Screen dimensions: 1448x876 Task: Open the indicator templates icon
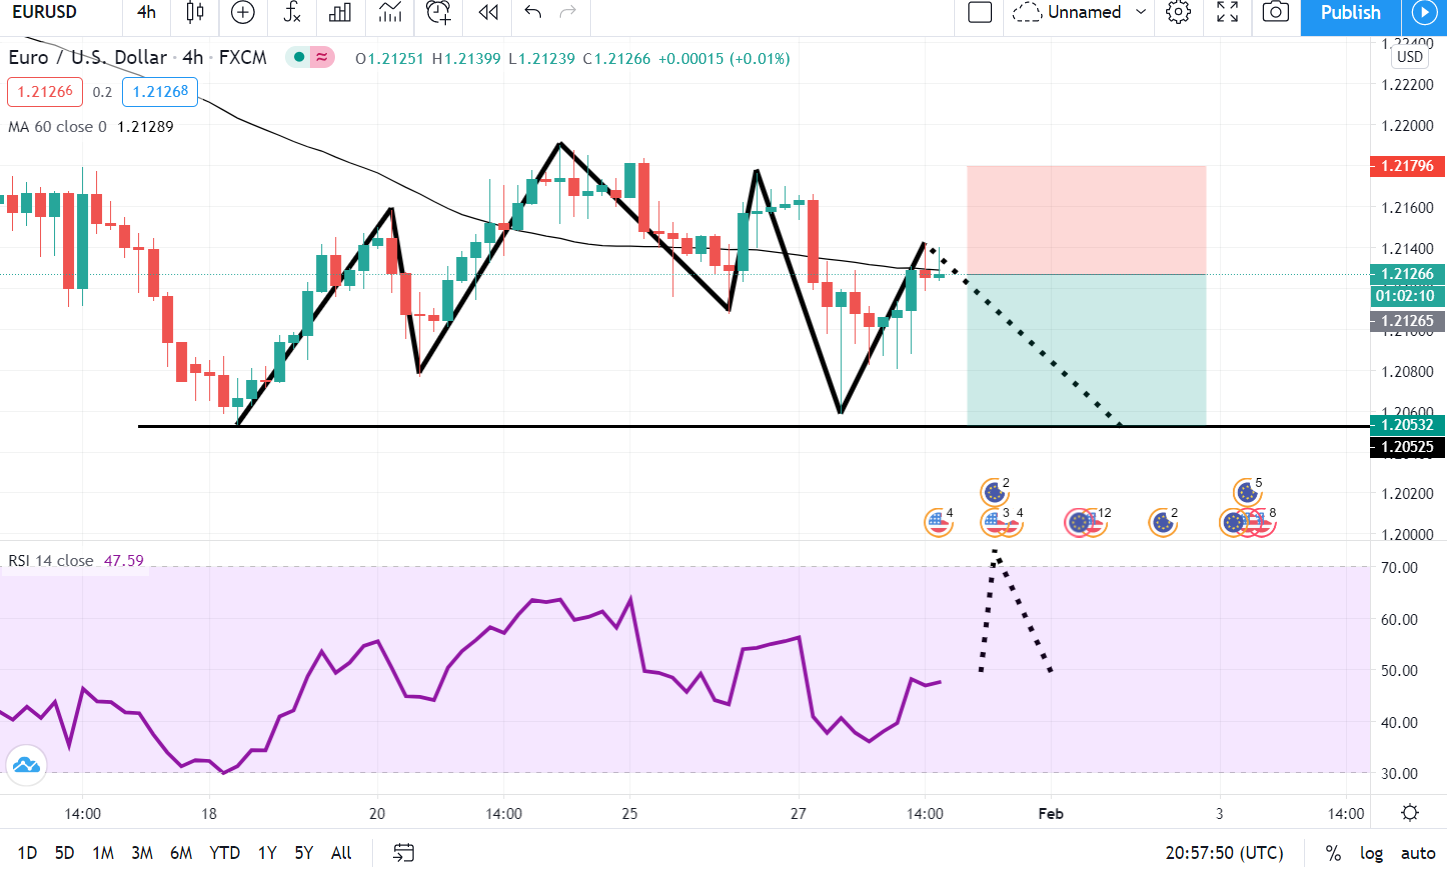click(x=390, y=13)
